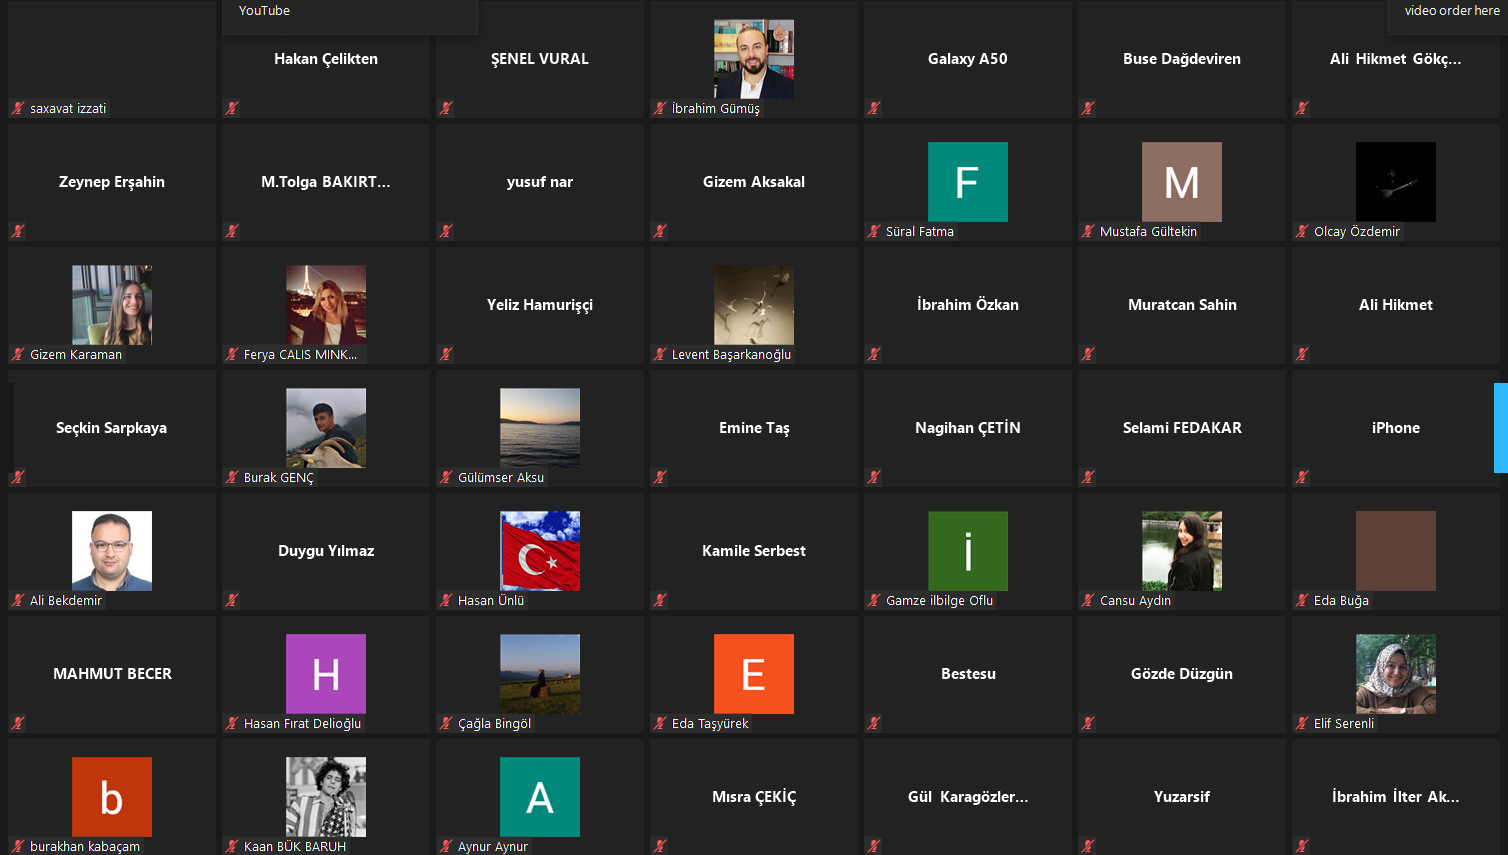Click the muted mic icon next to İbrahim Gümüş

click(x=660, y=108)
